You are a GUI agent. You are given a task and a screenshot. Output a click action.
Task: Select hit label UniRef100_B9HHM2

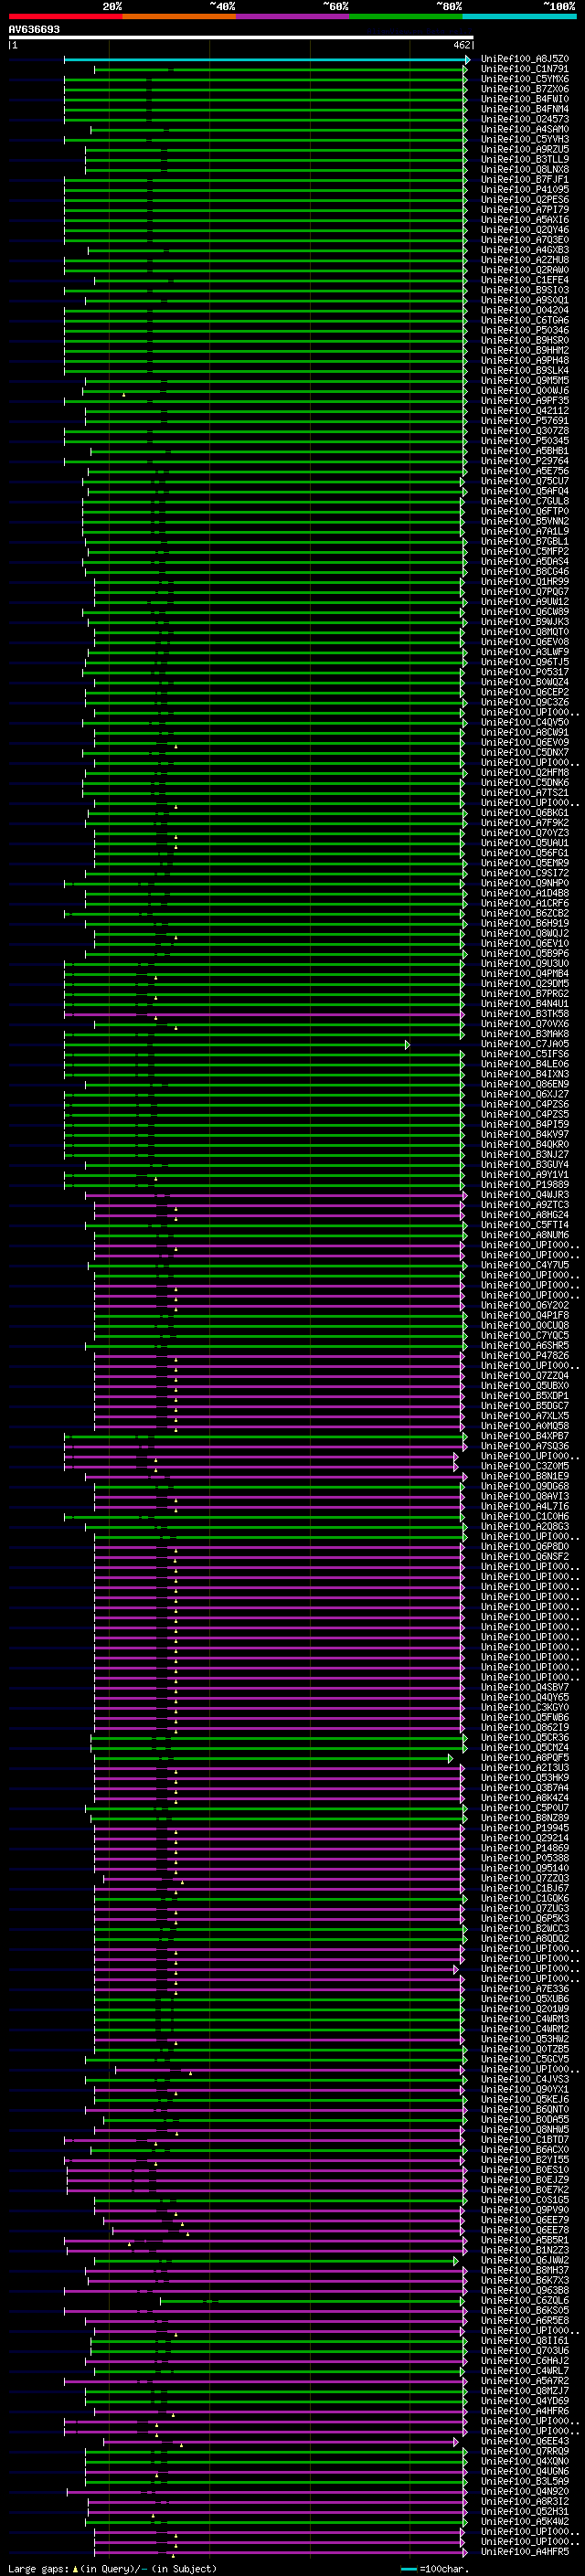(525, 350)
